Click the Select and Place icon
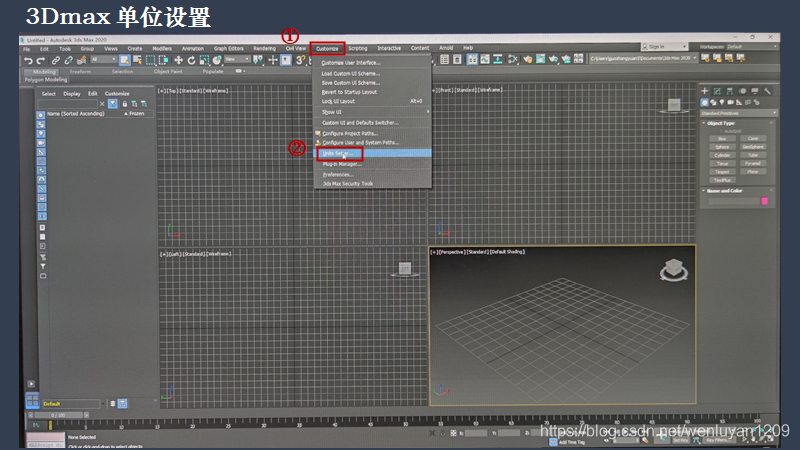800x450 pixels. pos(217,60)
